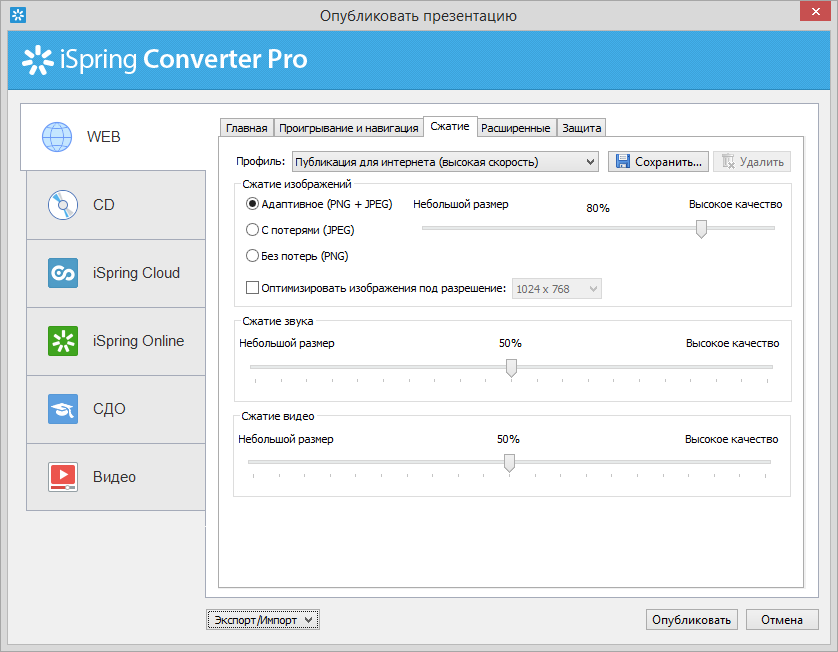Go to the Расширенные tab

516,128
